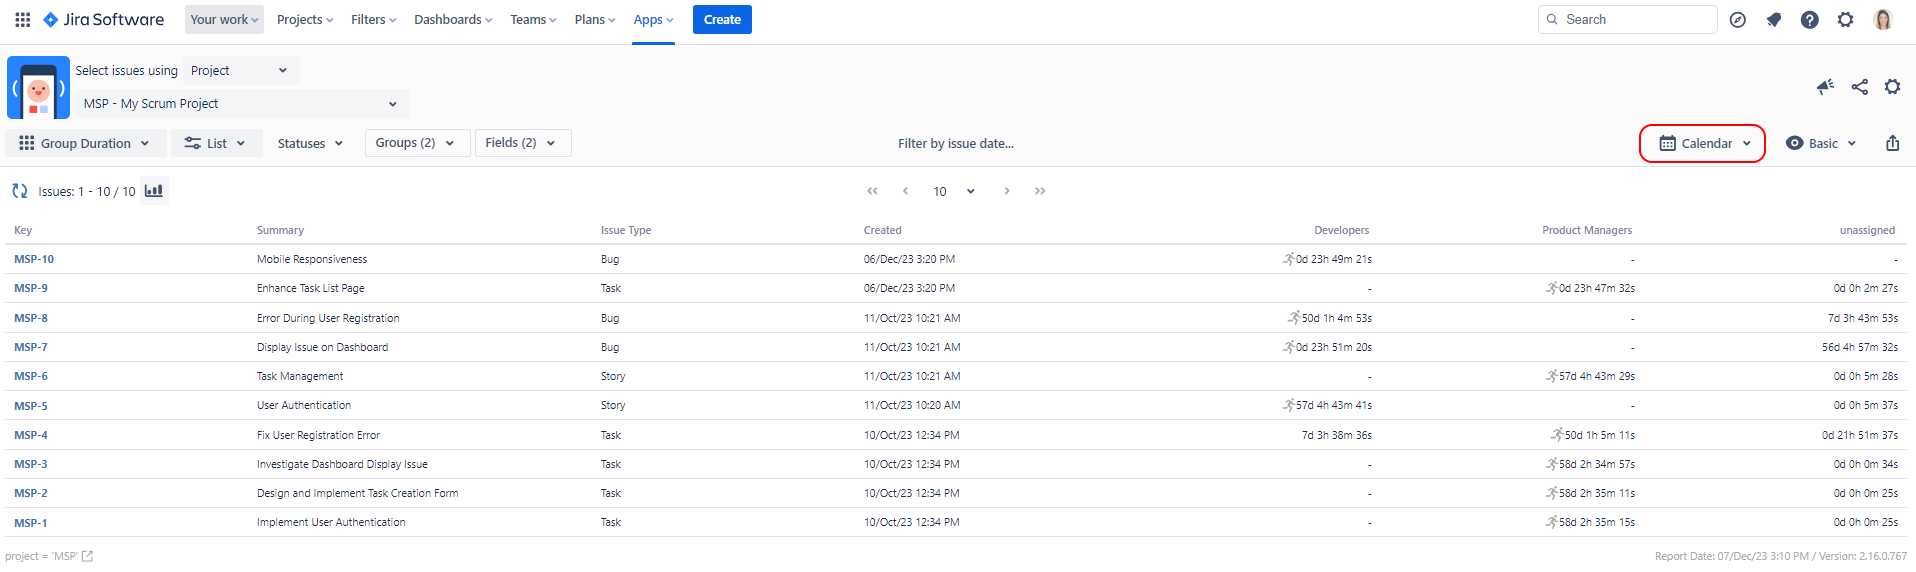
Task: Click the export icon beside Basic
Action: pos(1892,143)
